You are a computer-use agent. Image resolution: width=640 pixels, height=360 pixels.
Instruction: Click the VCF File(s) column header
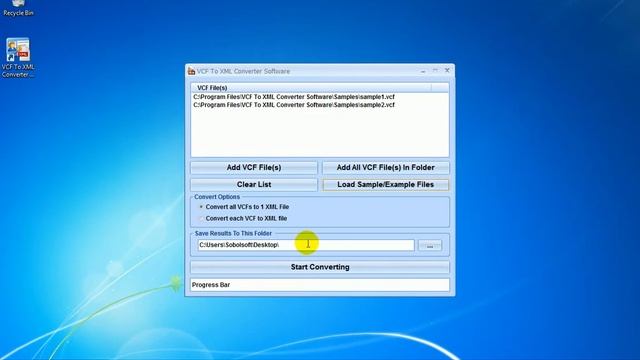pyautogui.click(x=311, y=88)
